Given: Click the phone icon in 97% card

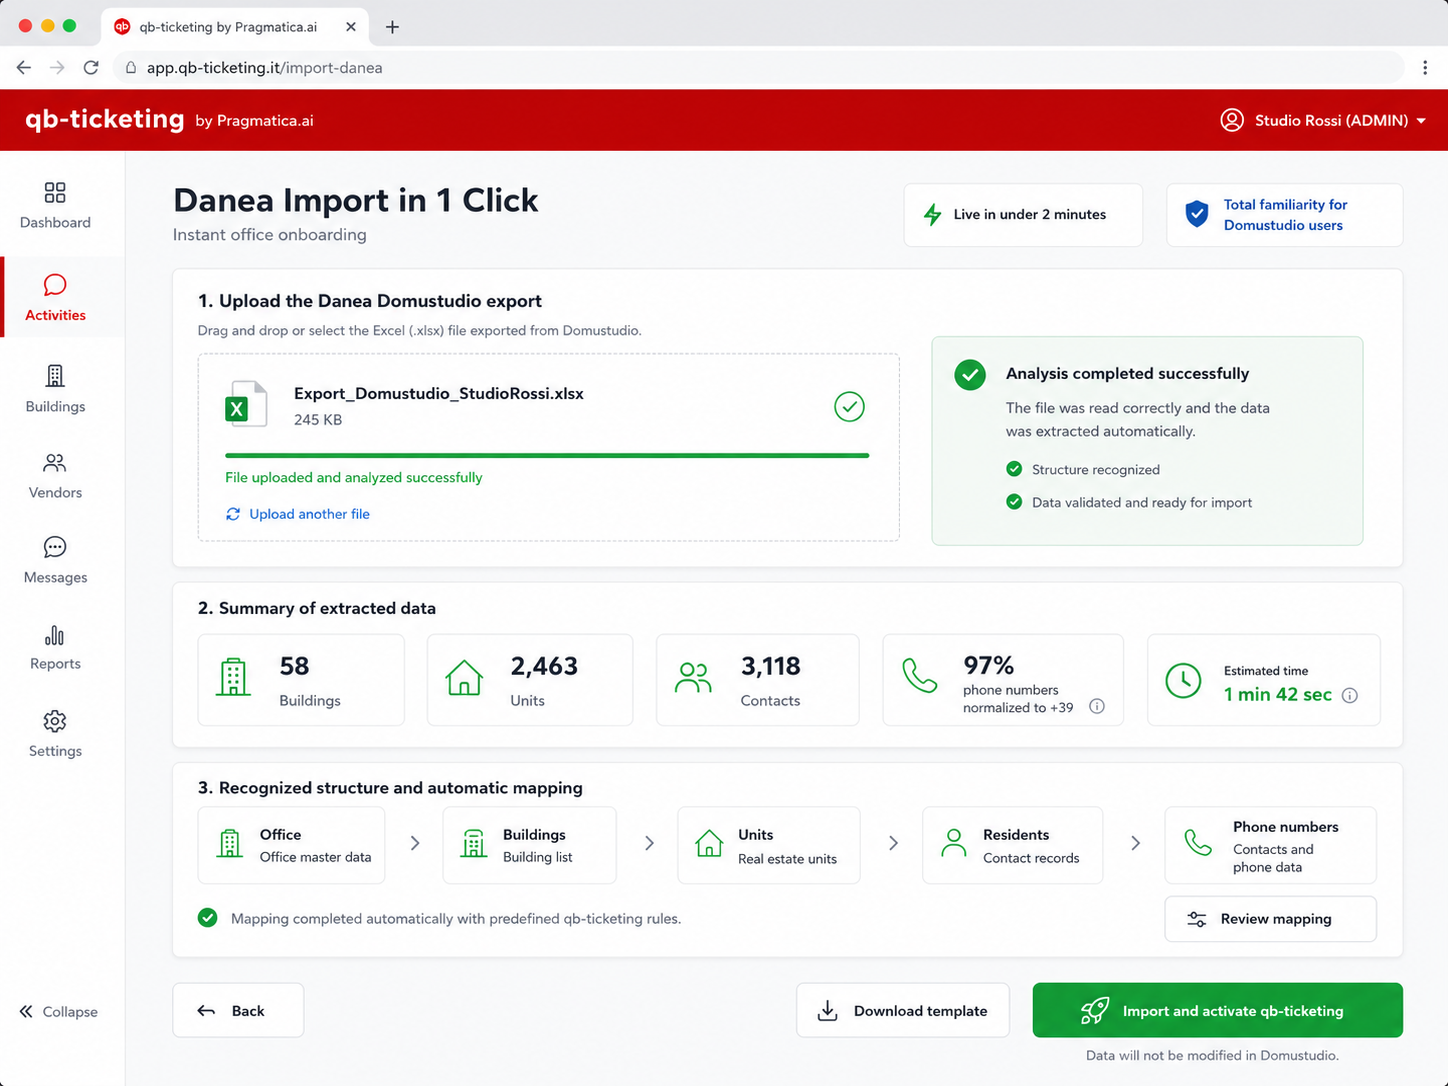Looking at the screenshot, I should click(919, 675).
